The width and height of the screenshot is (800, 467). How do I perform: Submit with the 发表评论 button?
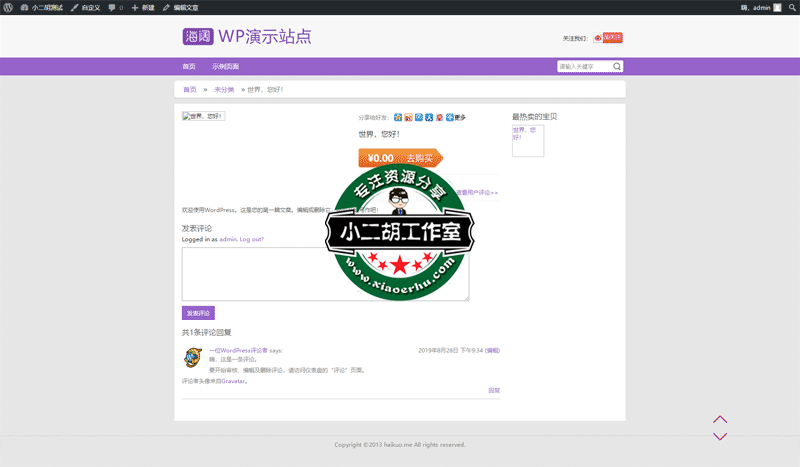[x=198, y=313]
